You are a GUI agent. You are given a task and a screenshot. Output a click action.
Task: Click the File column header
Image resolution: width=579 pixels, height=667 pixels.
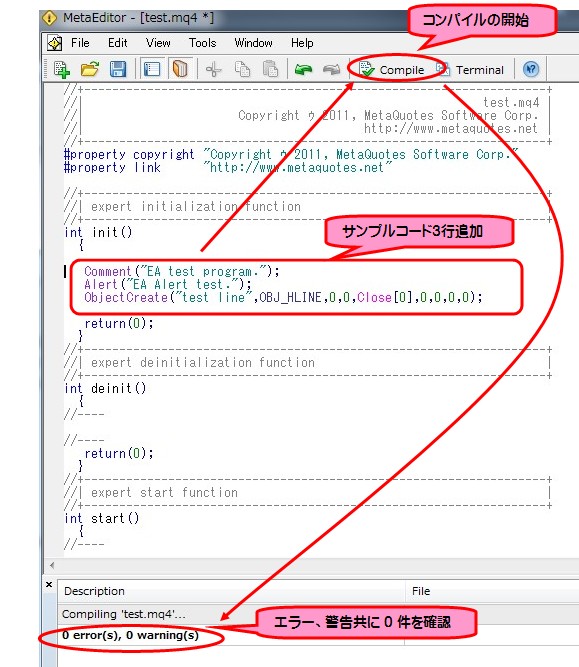pos(492,591)
